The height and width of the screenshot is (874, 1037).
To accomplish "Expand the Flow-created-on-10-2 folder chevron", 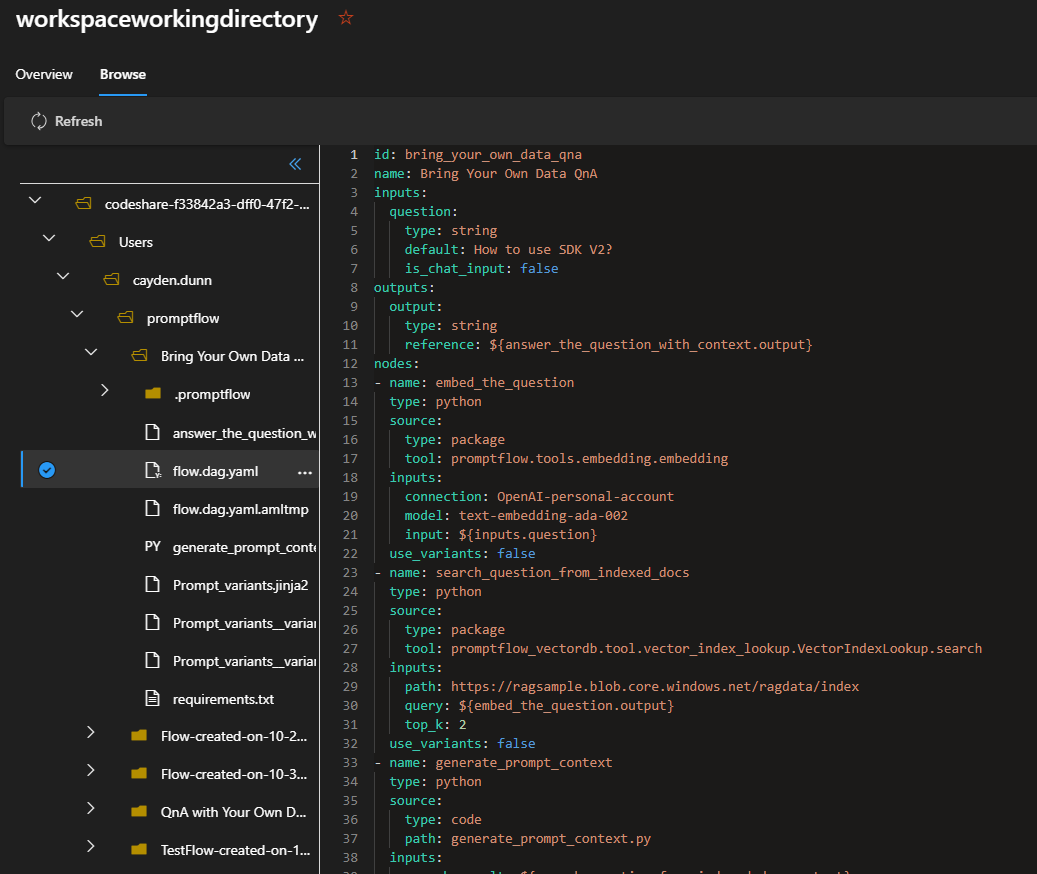I will [91, 732].
